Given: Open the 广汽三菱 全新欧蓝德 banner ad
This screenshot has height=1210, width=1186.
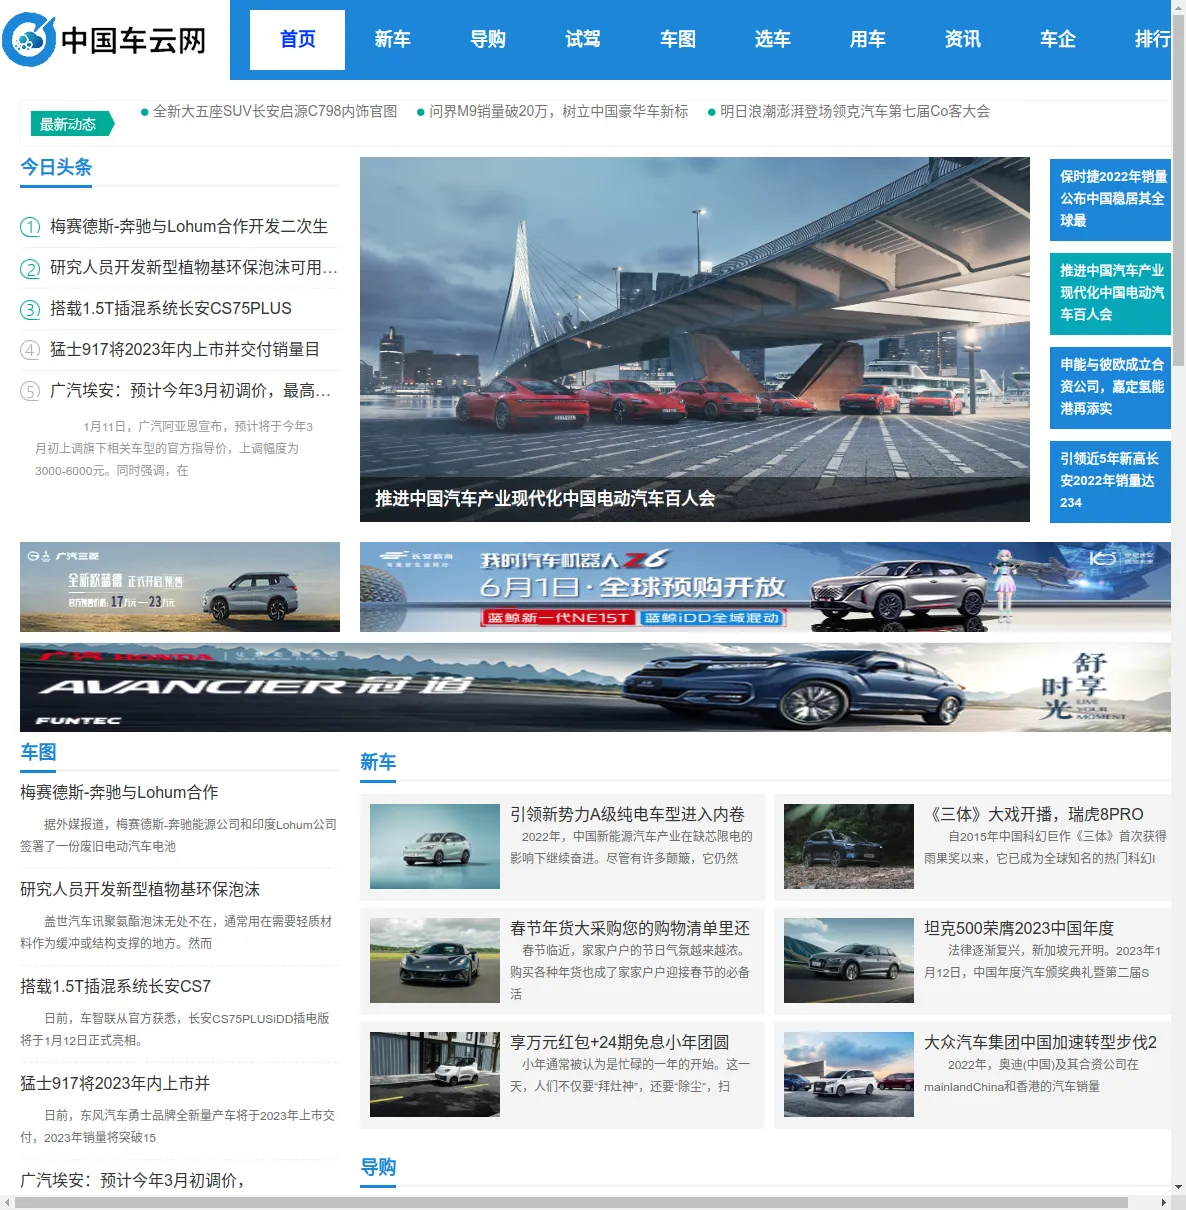Looking at the screenshot, I should (180, 587).
